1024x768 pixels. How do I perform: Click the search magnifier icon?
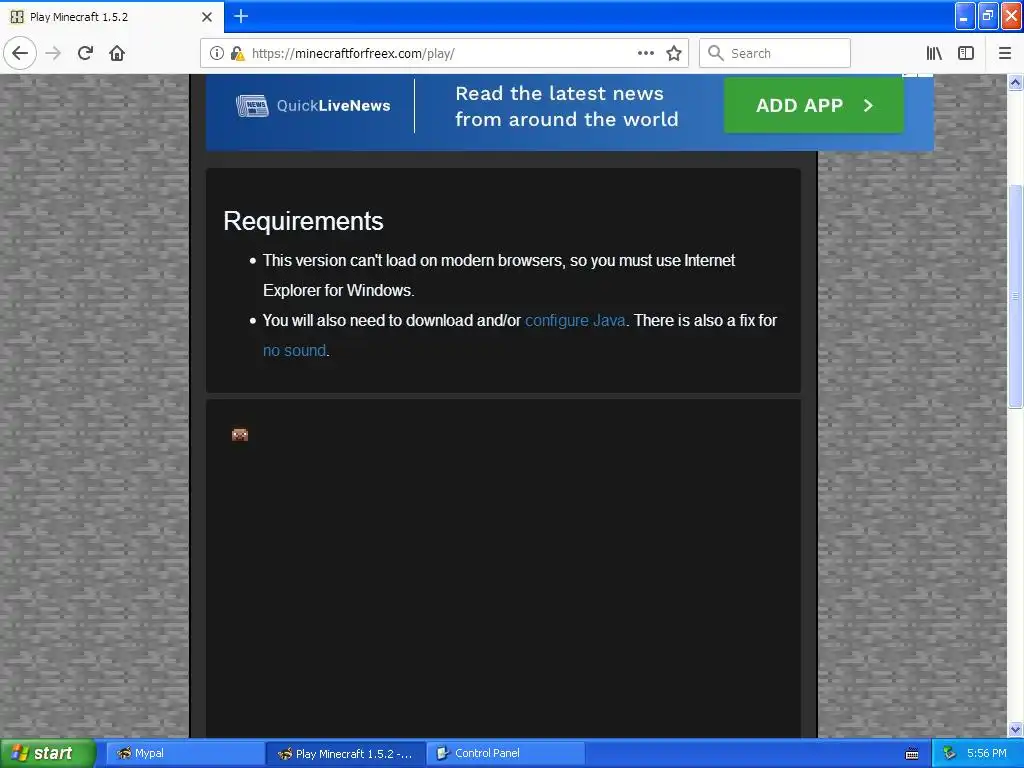[x=716, y=53]
